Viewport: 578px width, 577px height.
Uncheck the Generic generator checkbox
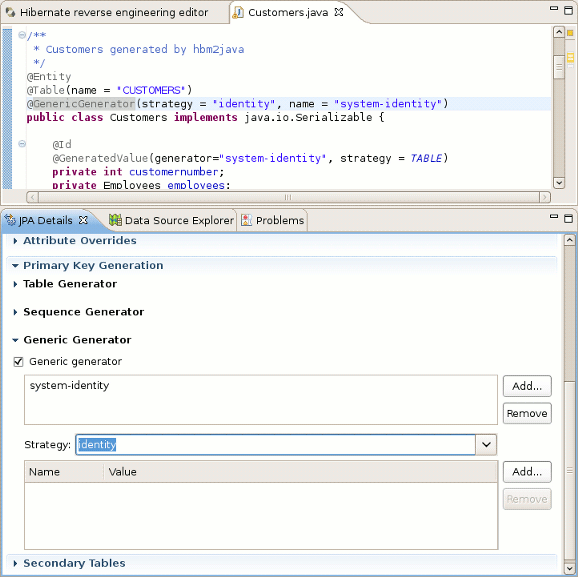(18, 362)
